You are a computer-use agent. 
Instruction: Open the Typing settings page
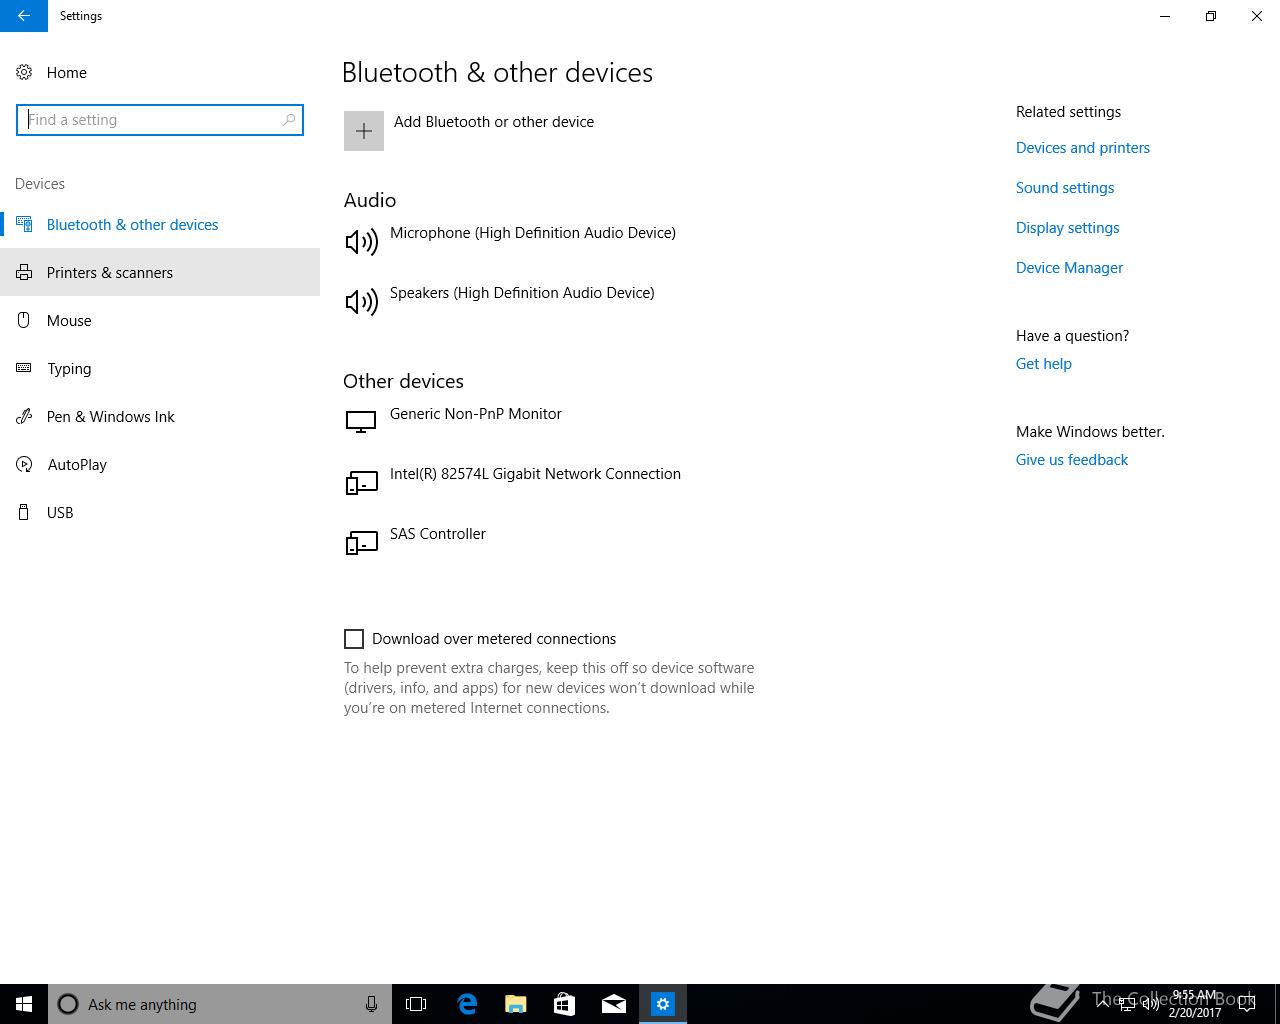tap(160, 368)
